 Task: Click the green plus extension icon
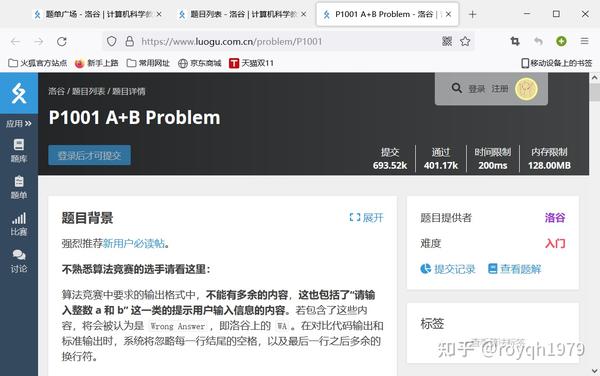(561, 41)
